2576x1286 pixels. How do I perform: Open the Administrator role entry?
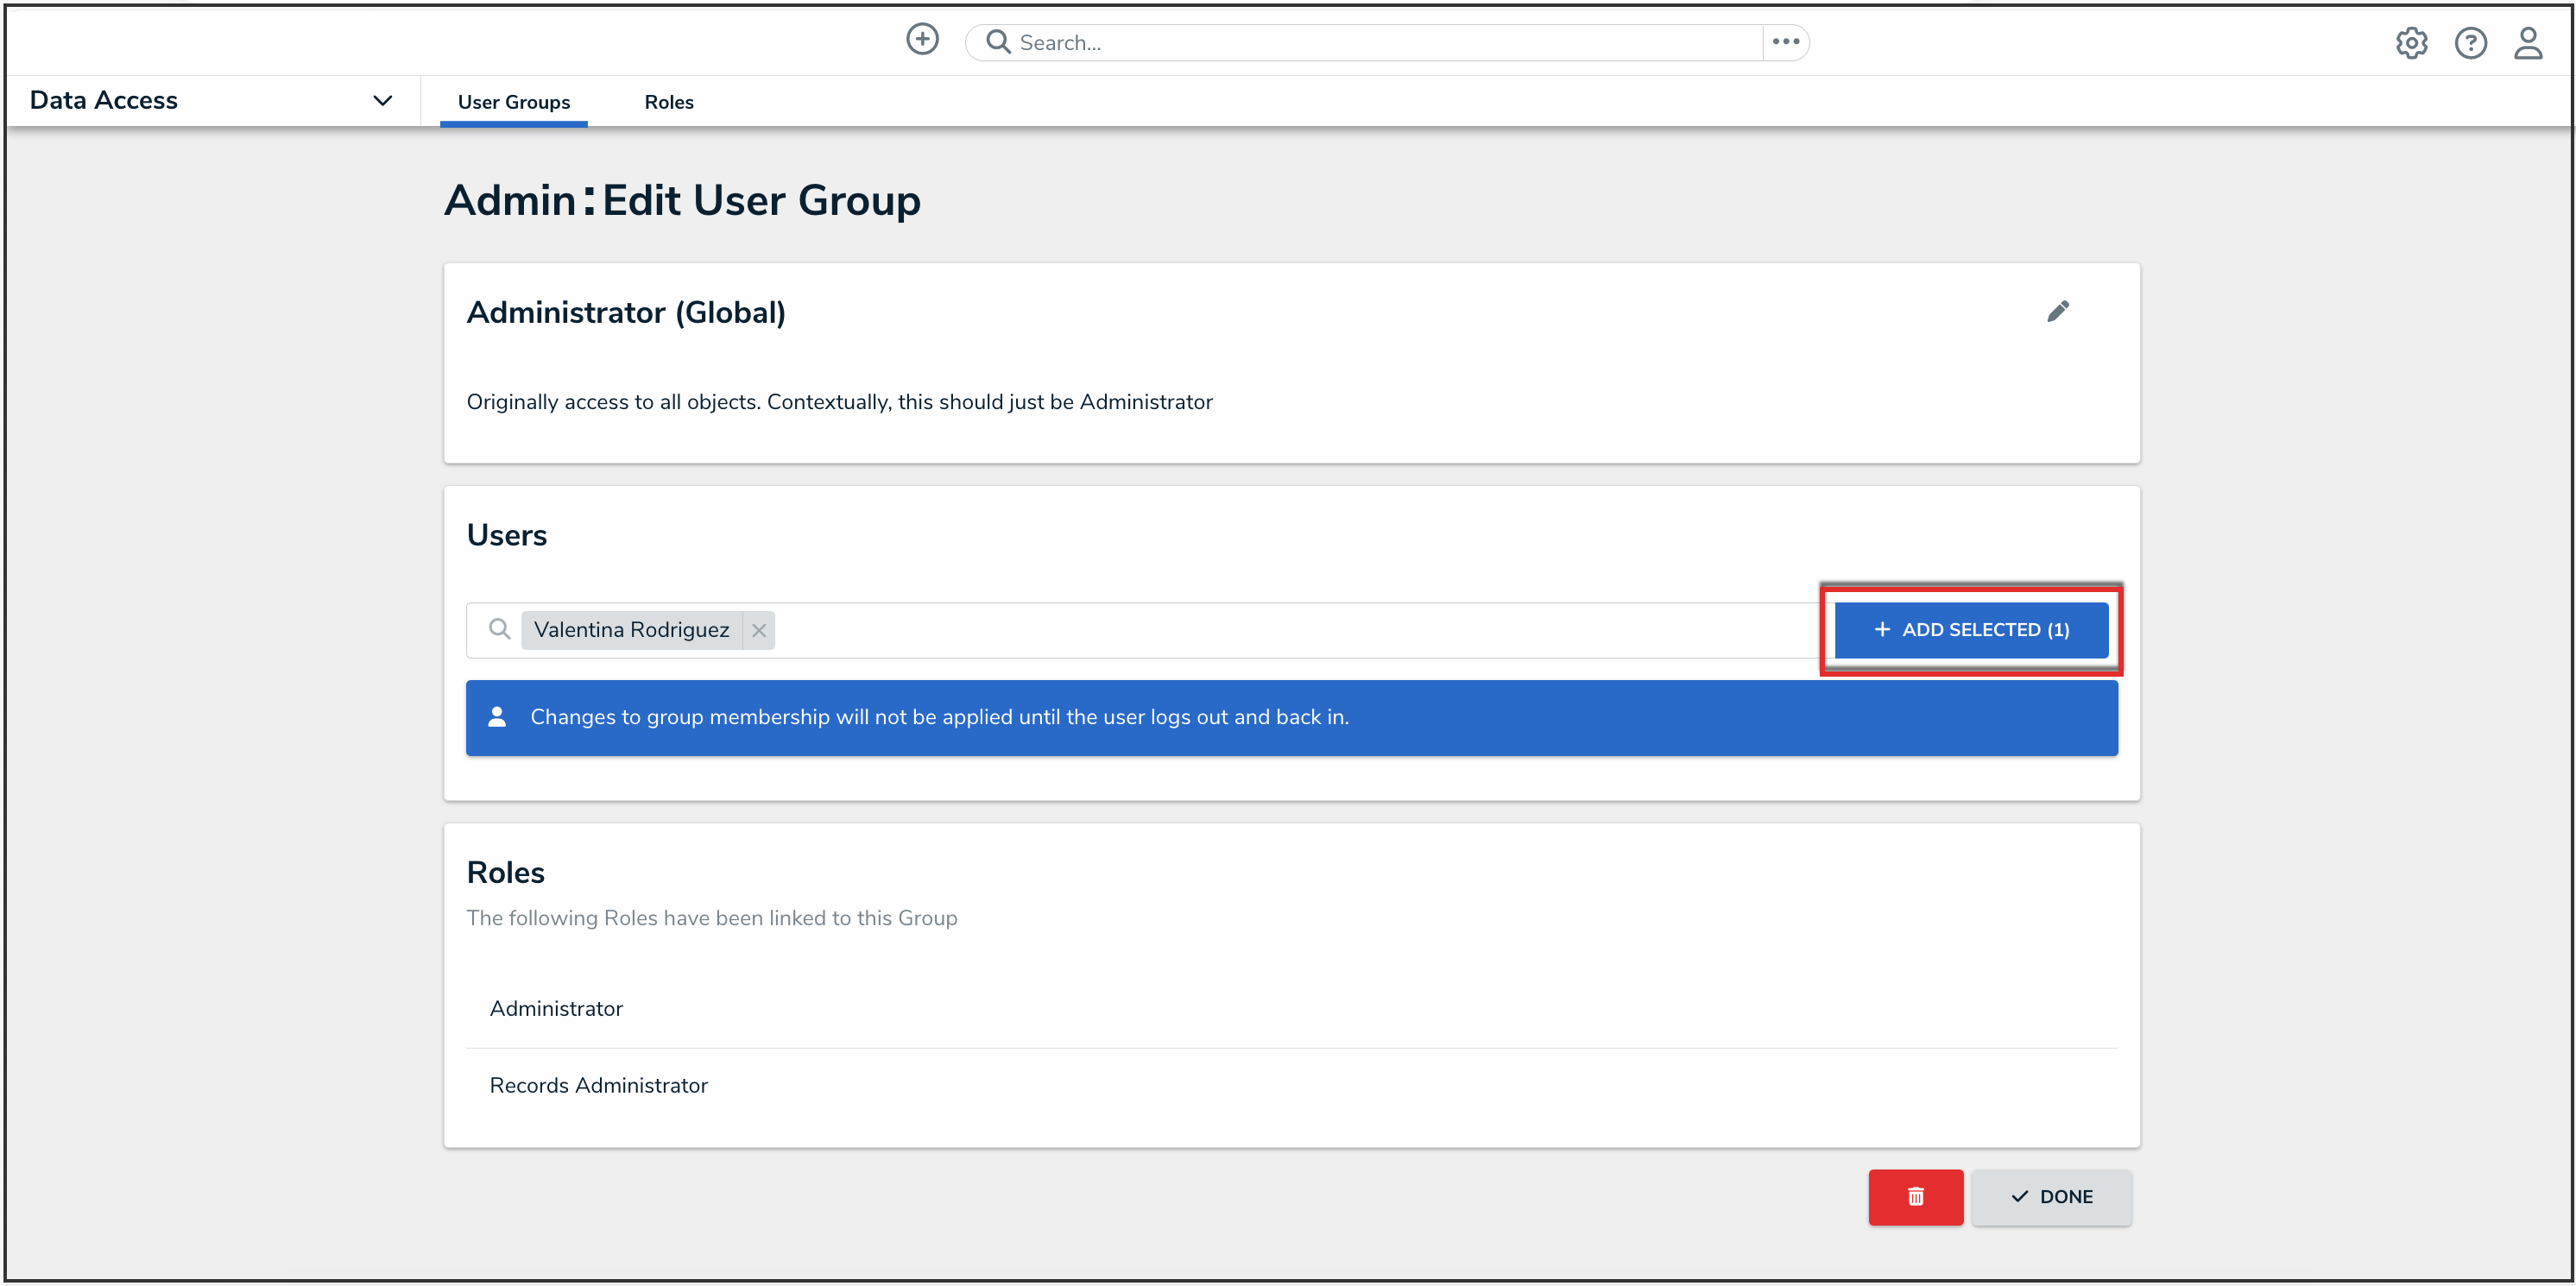click(556, 1008)
